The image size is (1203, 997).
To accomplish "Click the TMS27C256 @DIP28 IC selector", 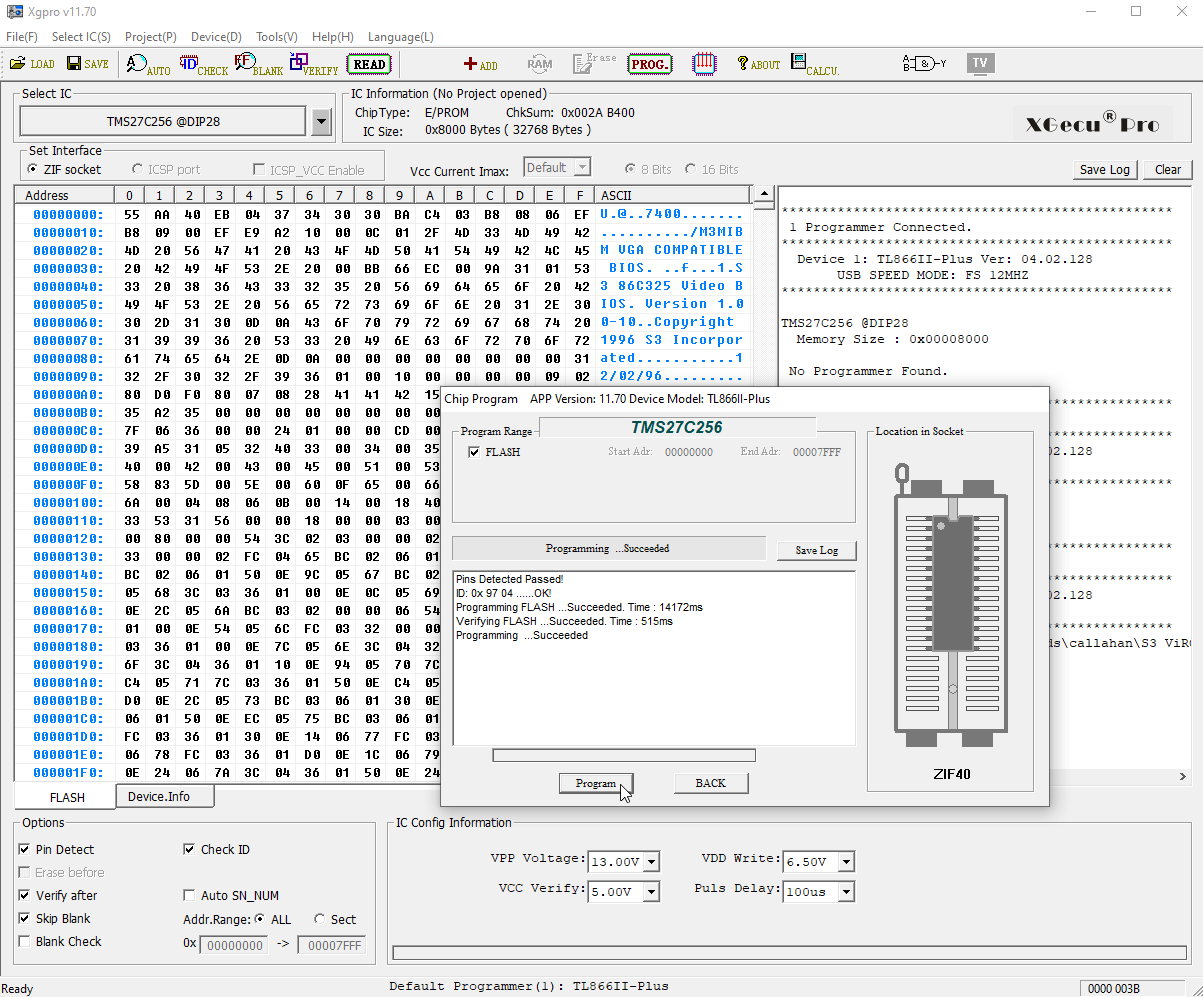I will [x=163, y=122].
